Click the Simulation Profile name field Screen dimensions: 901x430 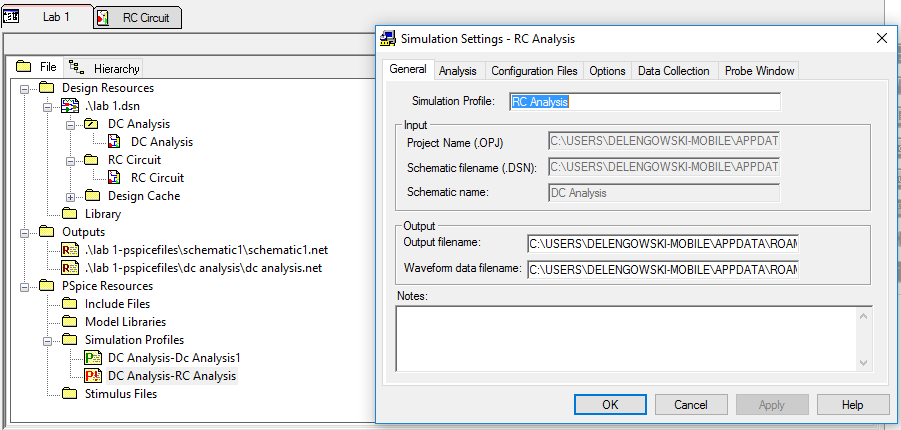pos(645,102)
